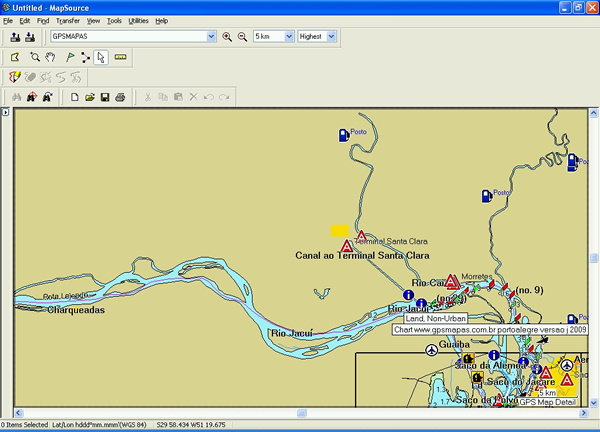Screen dimensions: 600x432
Task: Select the Distance/Bearing measure tool
Action: tap(121, 57)
